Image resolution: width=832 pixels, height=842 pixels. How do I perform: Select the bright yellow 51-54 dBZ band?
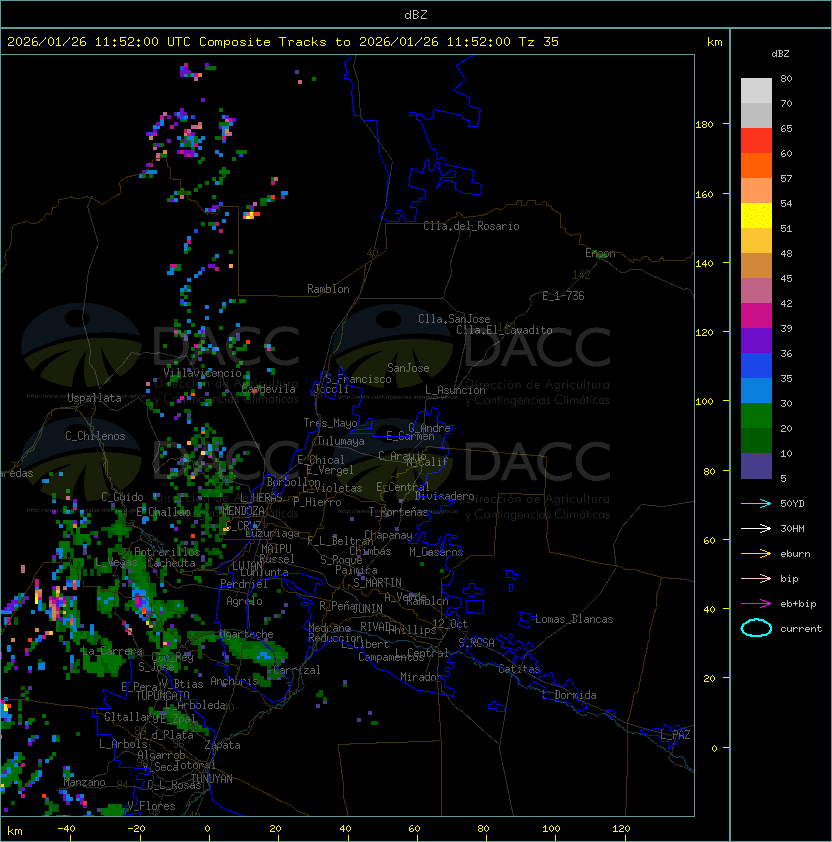pos(756,216)
